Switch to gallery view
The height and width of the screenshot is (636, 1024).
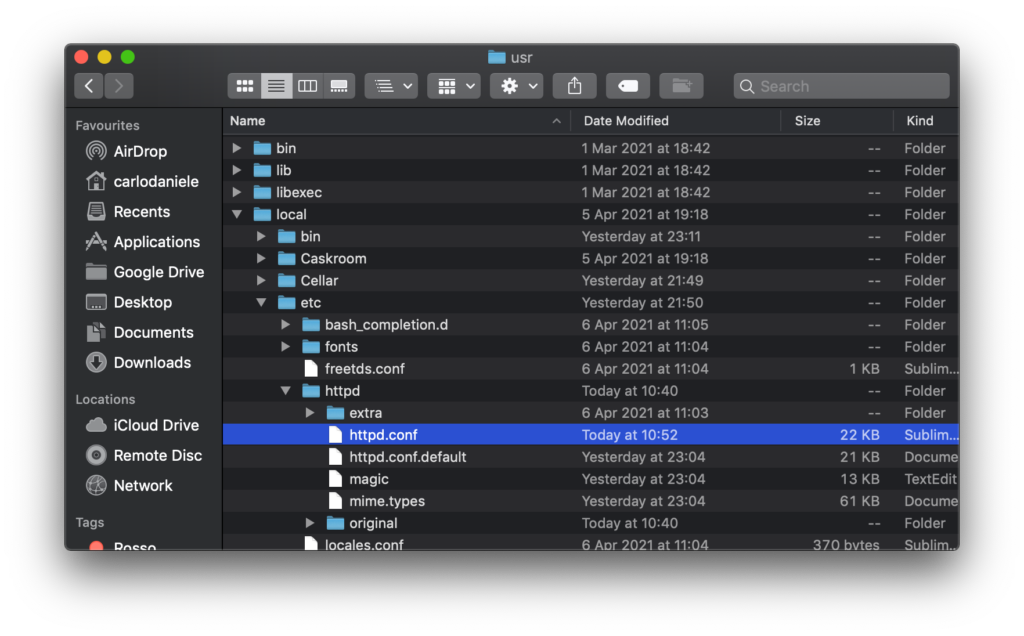pyautogui.click(x=339, y=86)
